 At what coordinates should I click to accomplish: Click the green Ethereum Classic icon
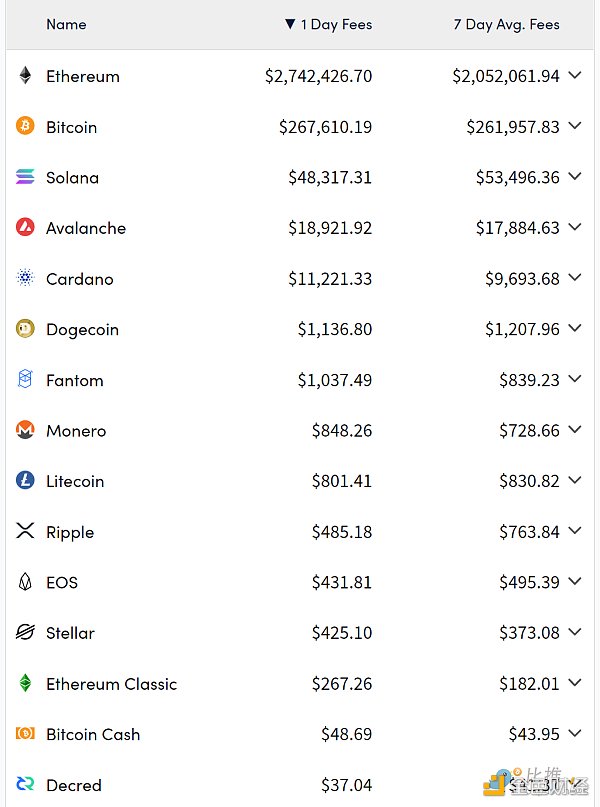tap(25, 683)
